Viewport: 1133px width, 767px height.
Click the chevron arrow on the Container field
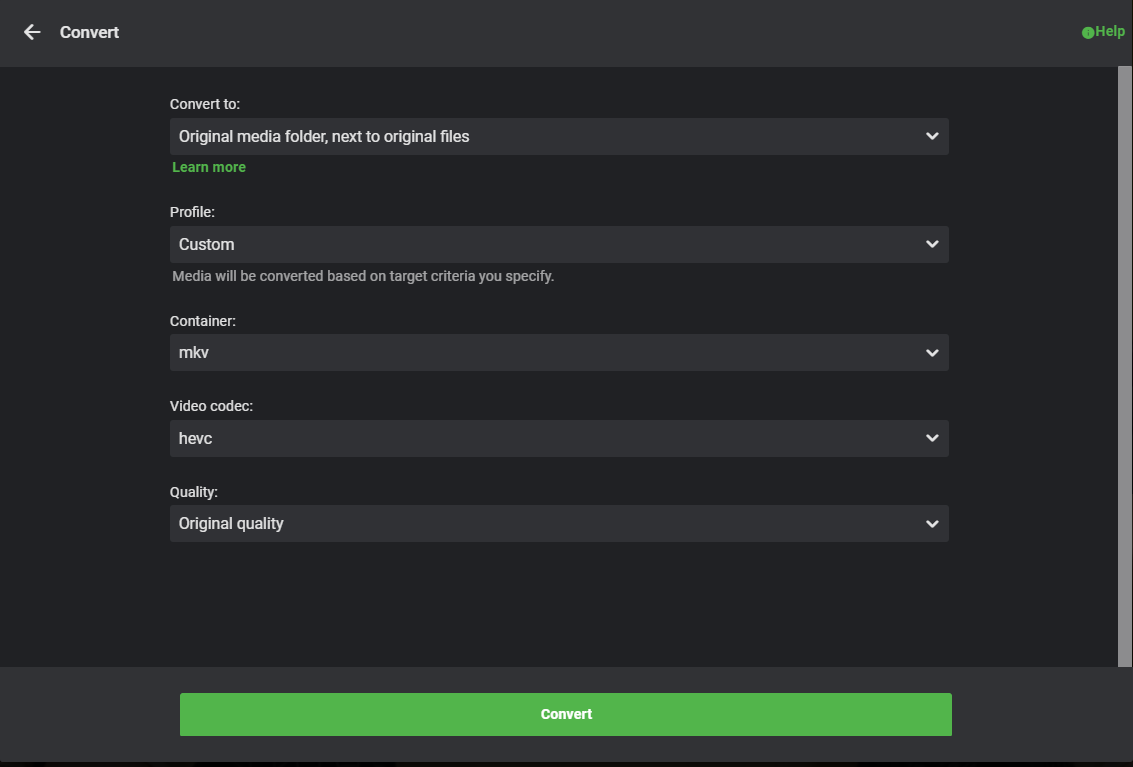point(932,353)
